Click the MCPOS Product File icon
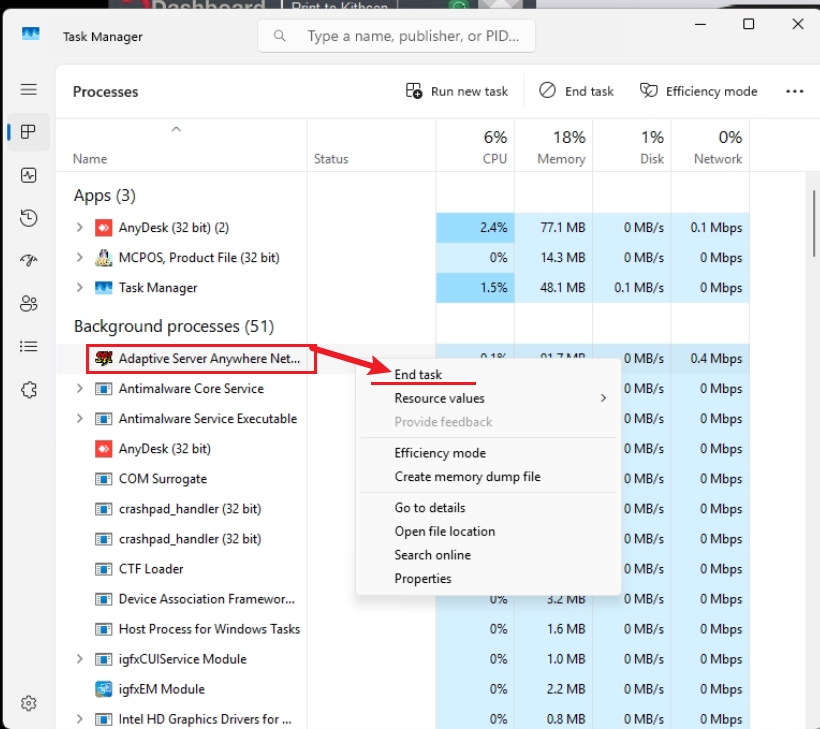The width and height of the screenshot is (820, 729). tap(104, 258)
